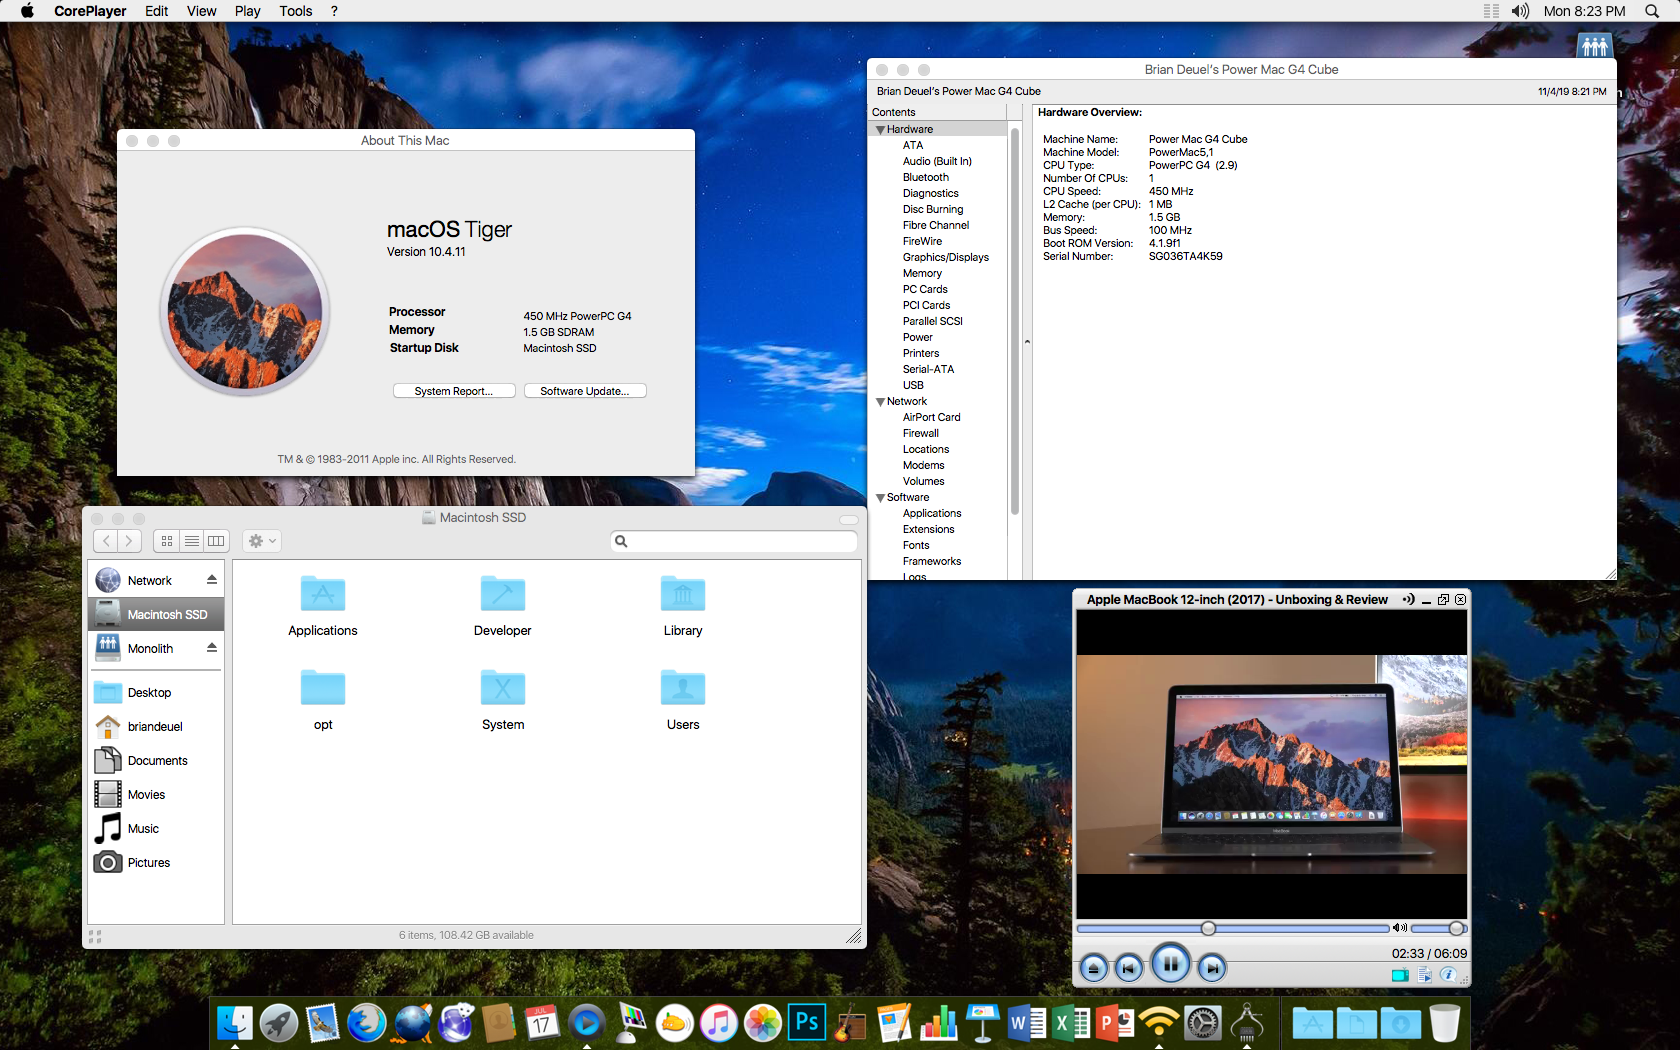Click the CorePlayer volume slider knob
The width and height of the screenshot is (1680, 1050).
(x=1456, y=928)
